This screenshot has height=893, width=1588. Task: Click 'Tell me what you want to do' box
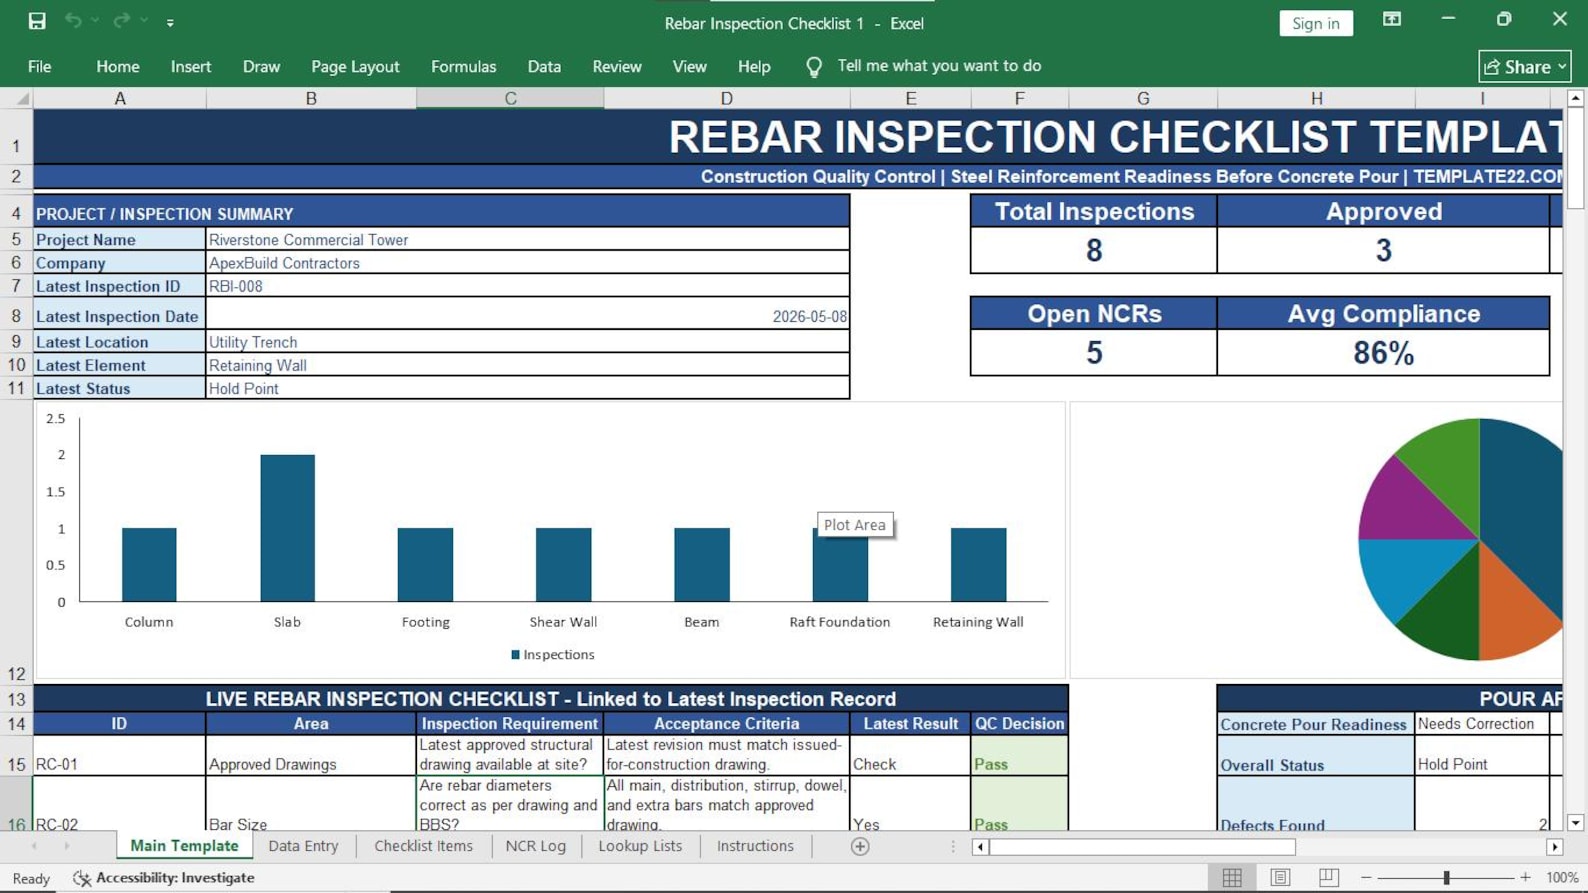[939, 66]
